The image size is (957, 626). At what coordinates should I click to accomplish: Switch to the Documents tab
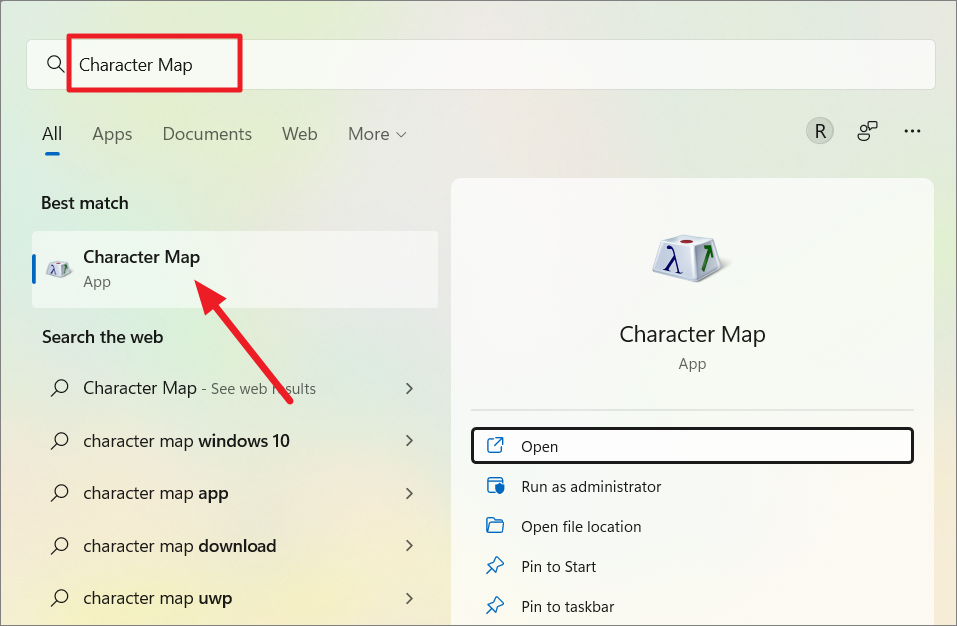(x=207, y=134)
